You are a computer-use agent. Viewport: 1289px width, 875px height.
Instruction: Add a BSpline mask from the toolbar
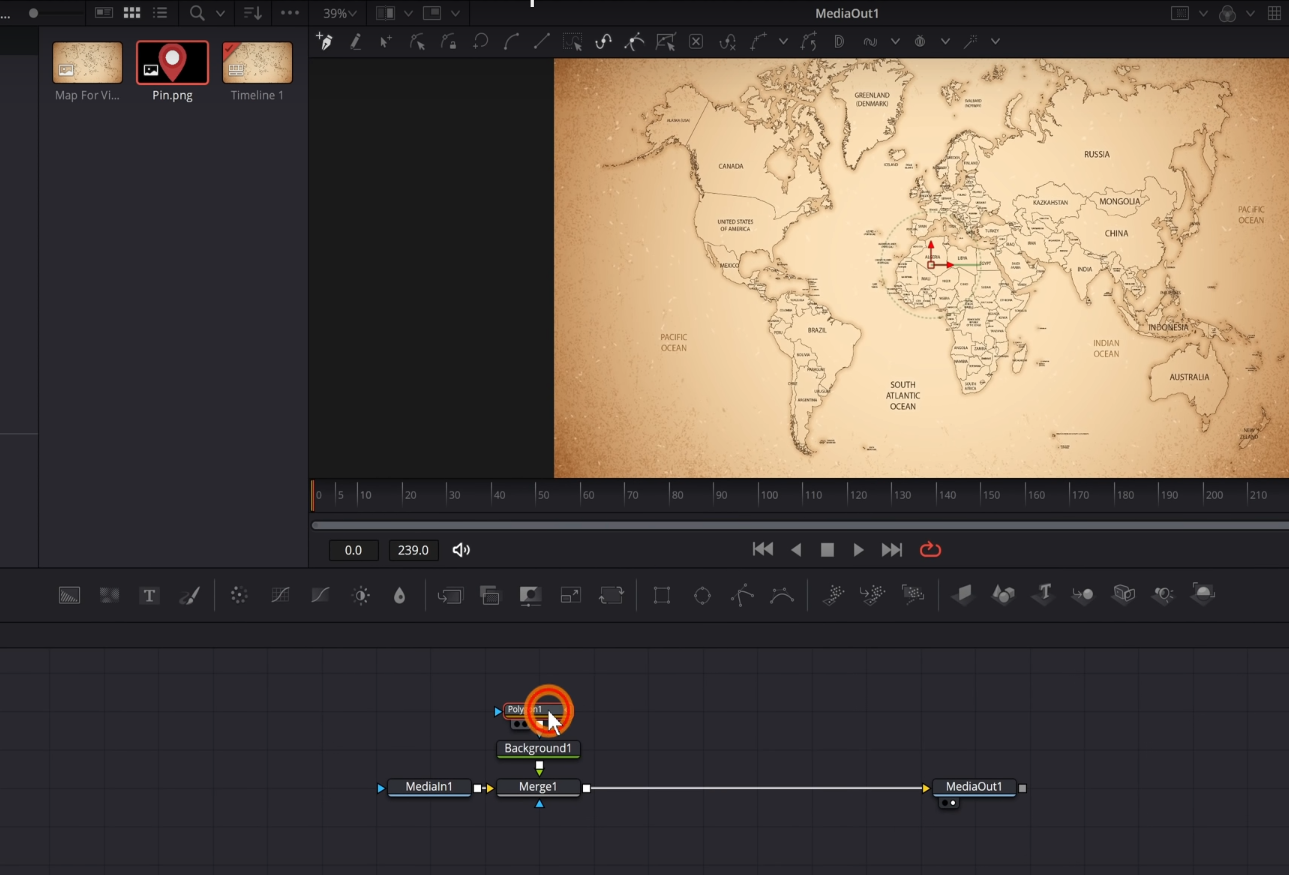click(782, 595)
